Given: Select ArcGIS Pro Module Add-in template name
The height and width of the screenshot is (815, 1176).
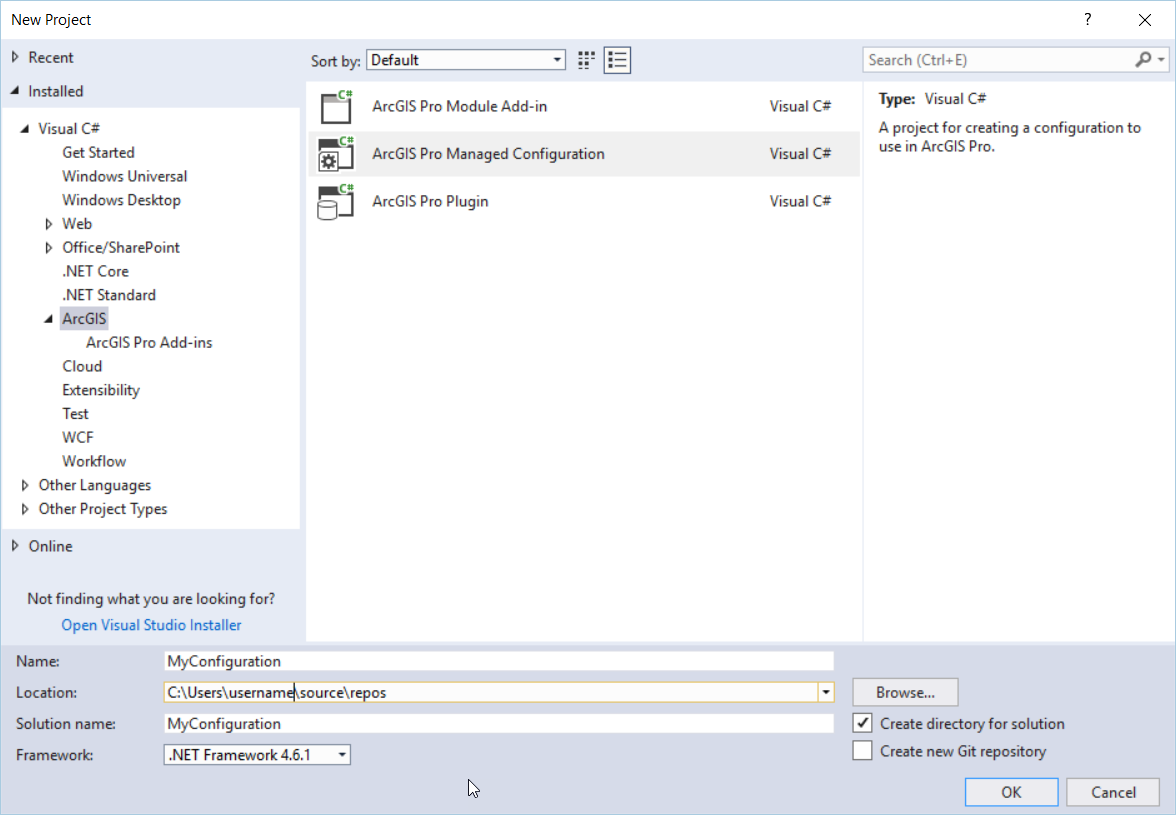Looking at the screenshot, I should click(x=460, y=106).
